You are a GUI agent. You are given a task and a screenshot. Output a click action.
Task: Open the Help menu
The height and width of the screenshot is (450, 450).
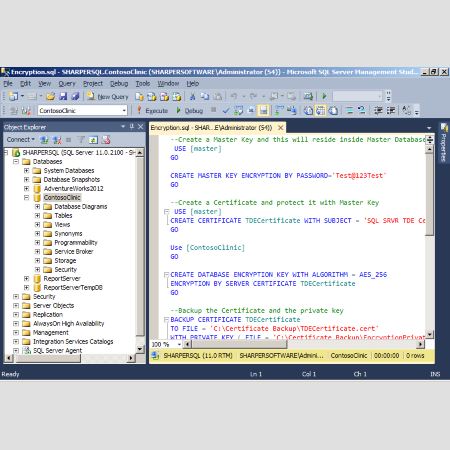pyautogui.click(x=192, y=84)
